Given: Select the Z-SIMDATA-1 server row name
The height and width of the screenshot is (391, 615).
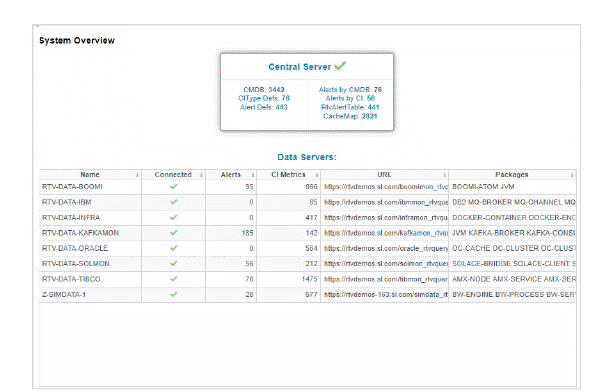Looking at the screenshot, I should (x=64, y=295).
